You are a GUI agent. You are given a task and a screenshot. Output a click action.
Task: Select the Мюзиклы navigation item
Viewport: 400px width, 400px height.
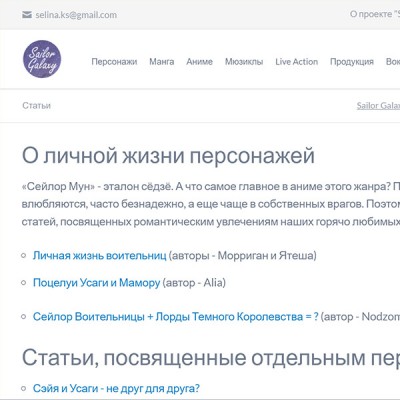pyautogui.click(x=244, y=62)
